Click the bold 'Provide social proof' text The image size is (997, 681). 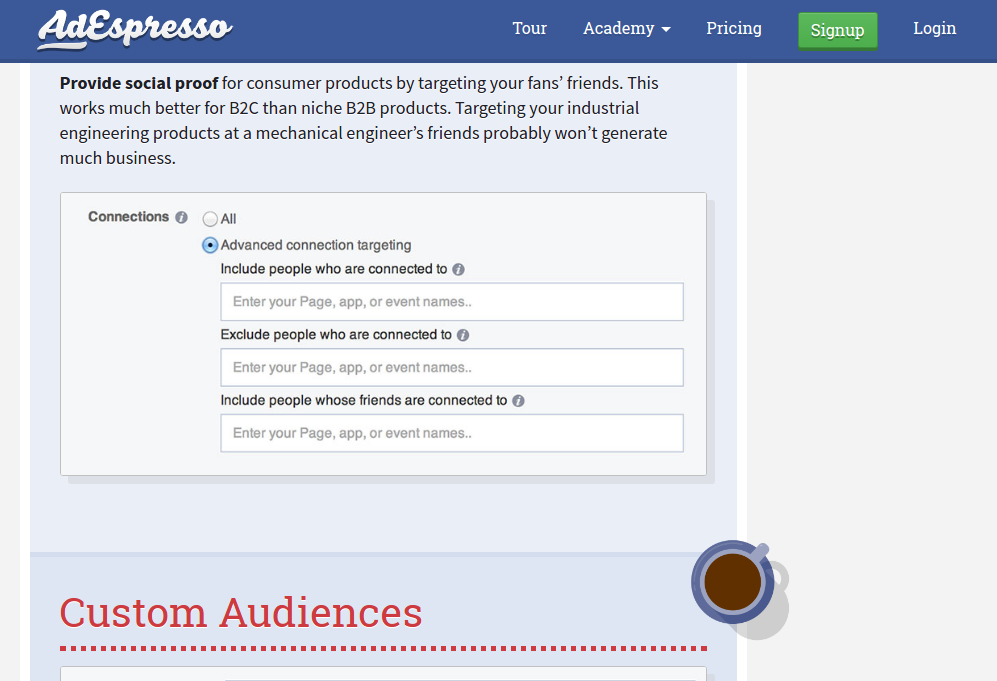coord(139,83)
